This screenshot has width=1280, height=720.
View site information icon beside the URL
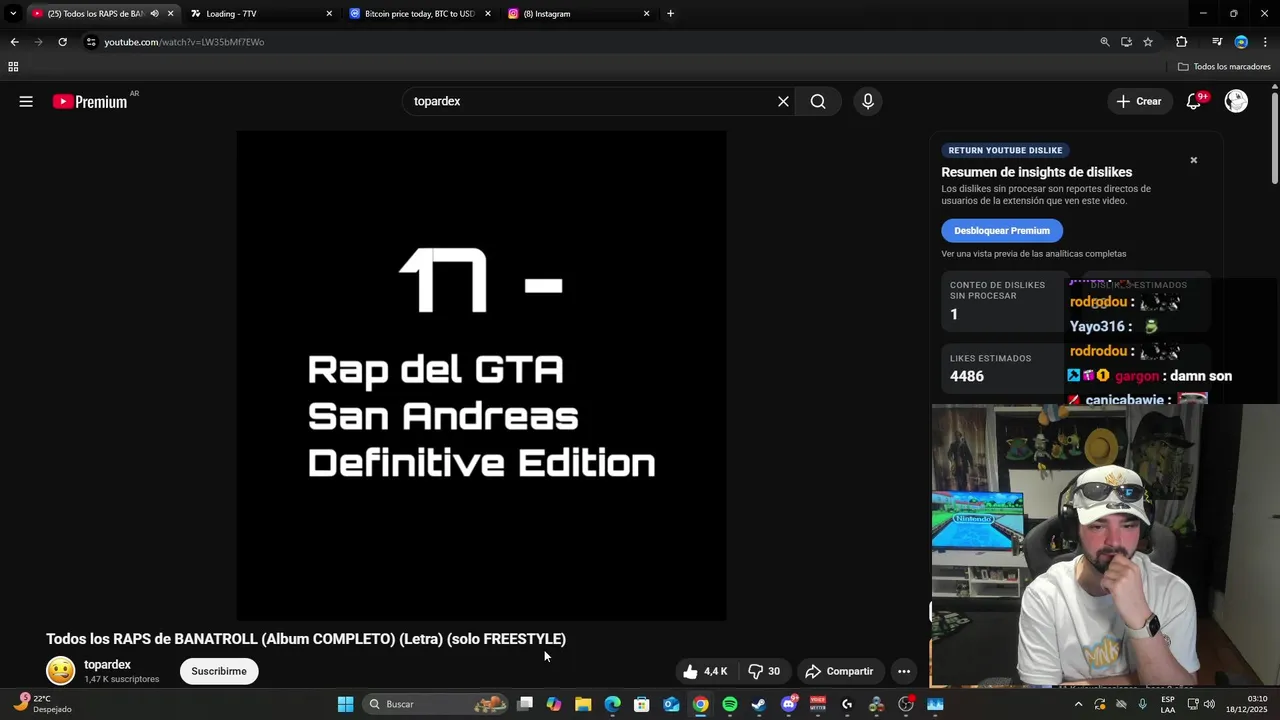(91, 42)
